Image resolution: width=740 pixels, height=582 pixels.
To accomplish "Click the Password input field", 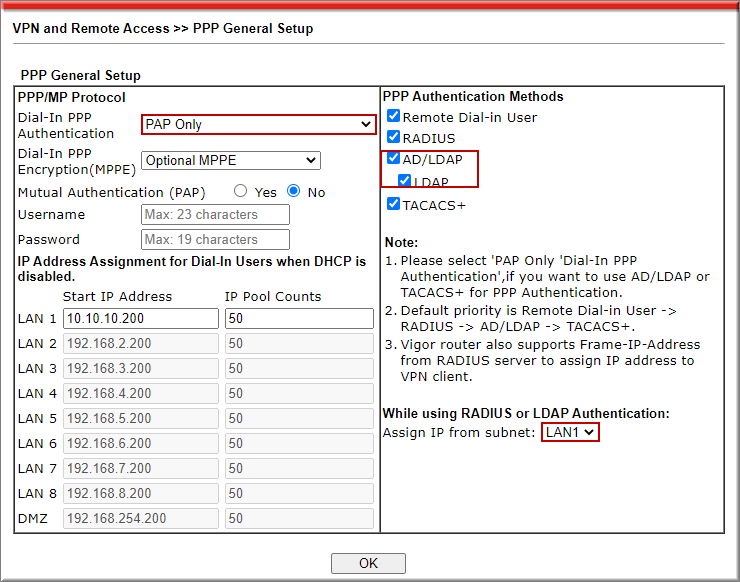I will pyautogui.click(x=215, y=239).
